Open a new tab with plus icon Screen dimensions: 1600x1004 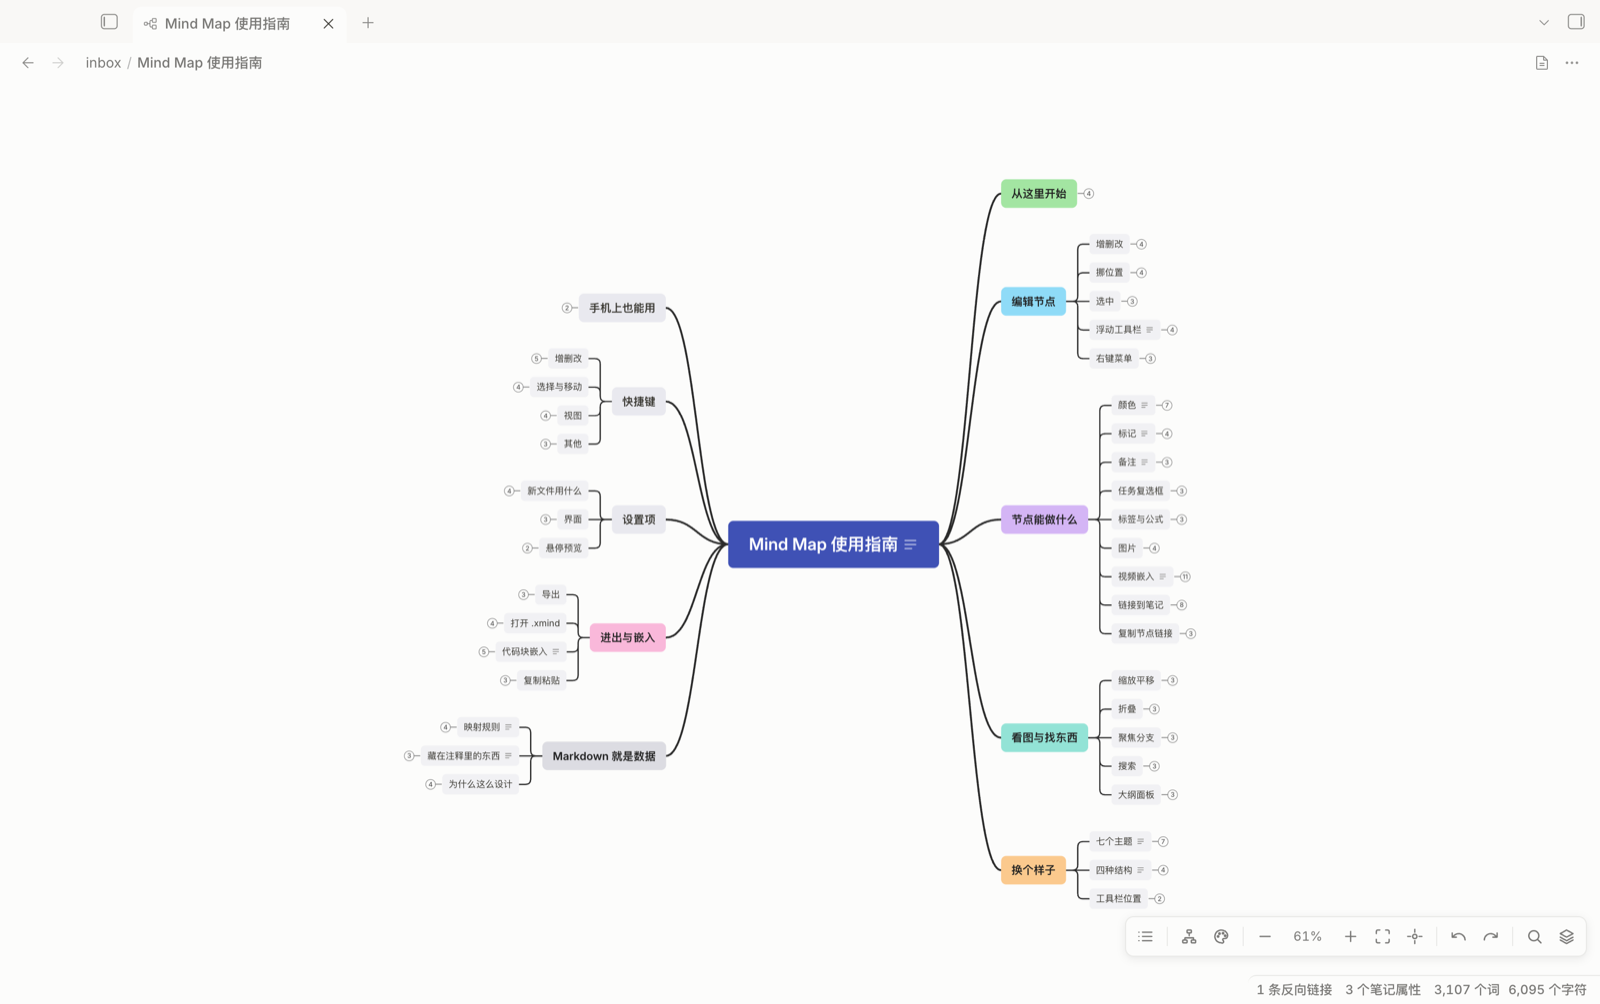(x=368, y=23)
